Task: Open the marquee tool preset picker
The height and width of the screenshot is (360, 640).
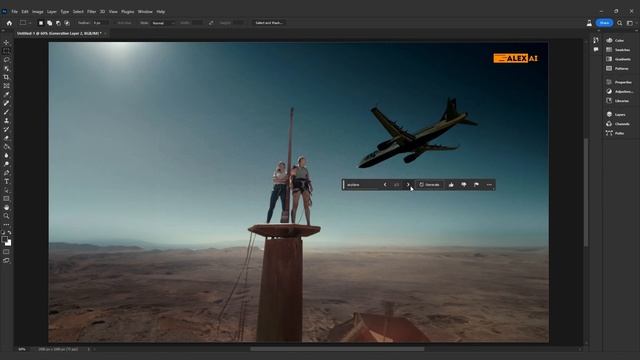Action: [25, 23]
